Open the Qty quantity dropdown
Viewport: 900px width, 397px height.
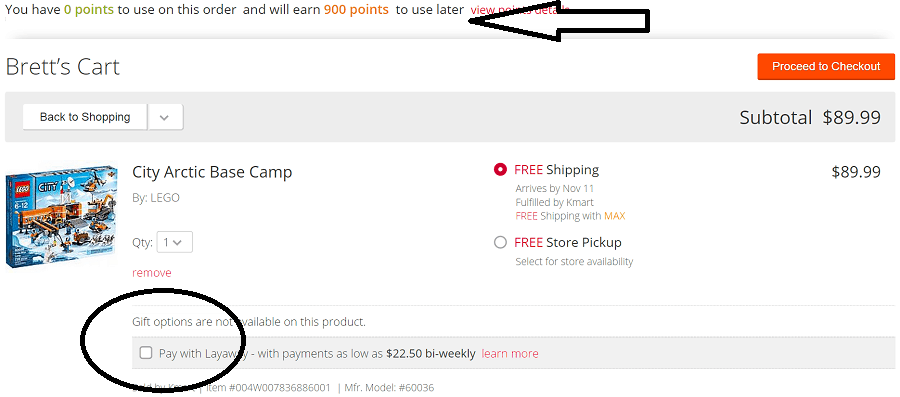tap(174, 242)
